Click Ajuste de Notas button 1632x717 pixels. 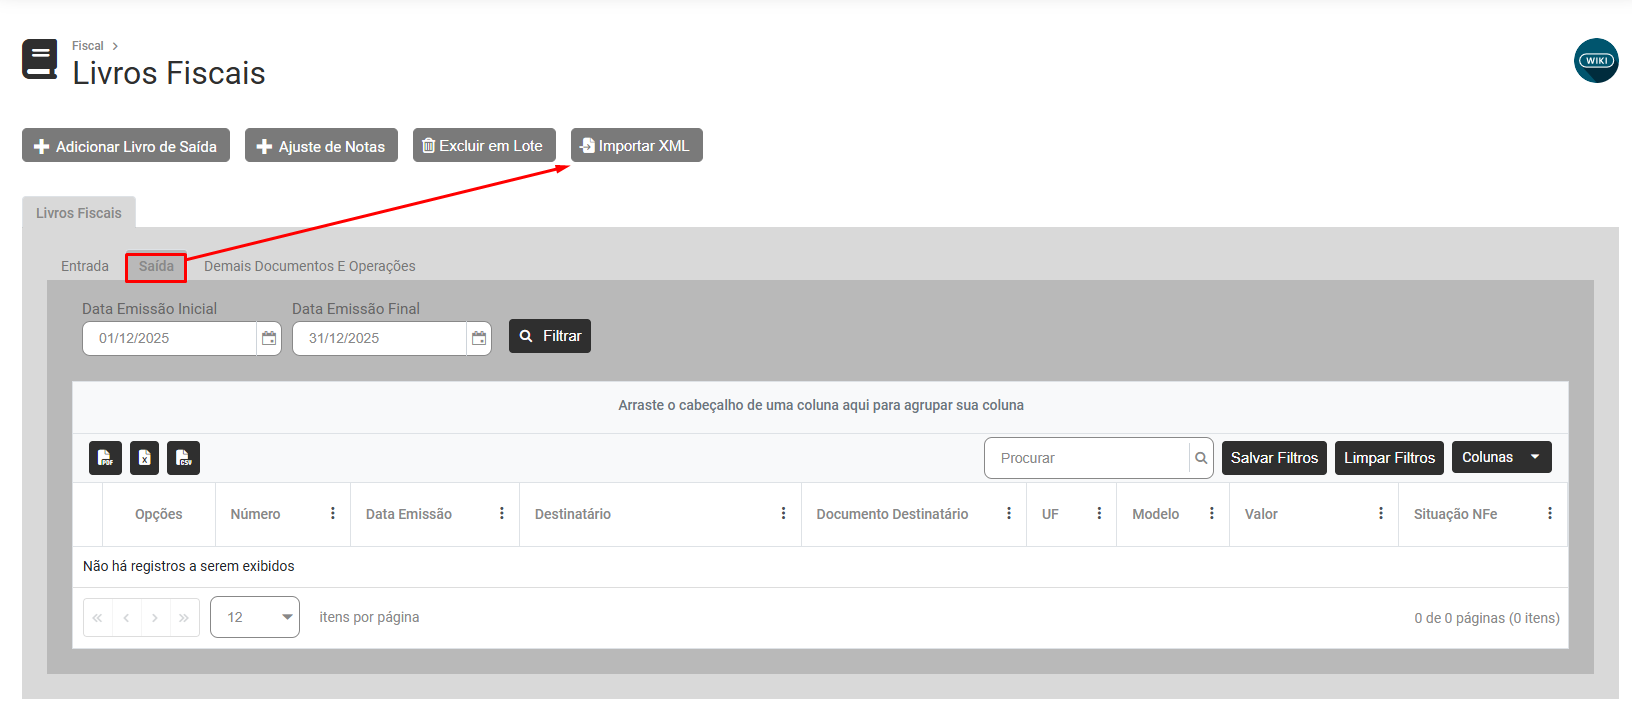click(321, 145)
